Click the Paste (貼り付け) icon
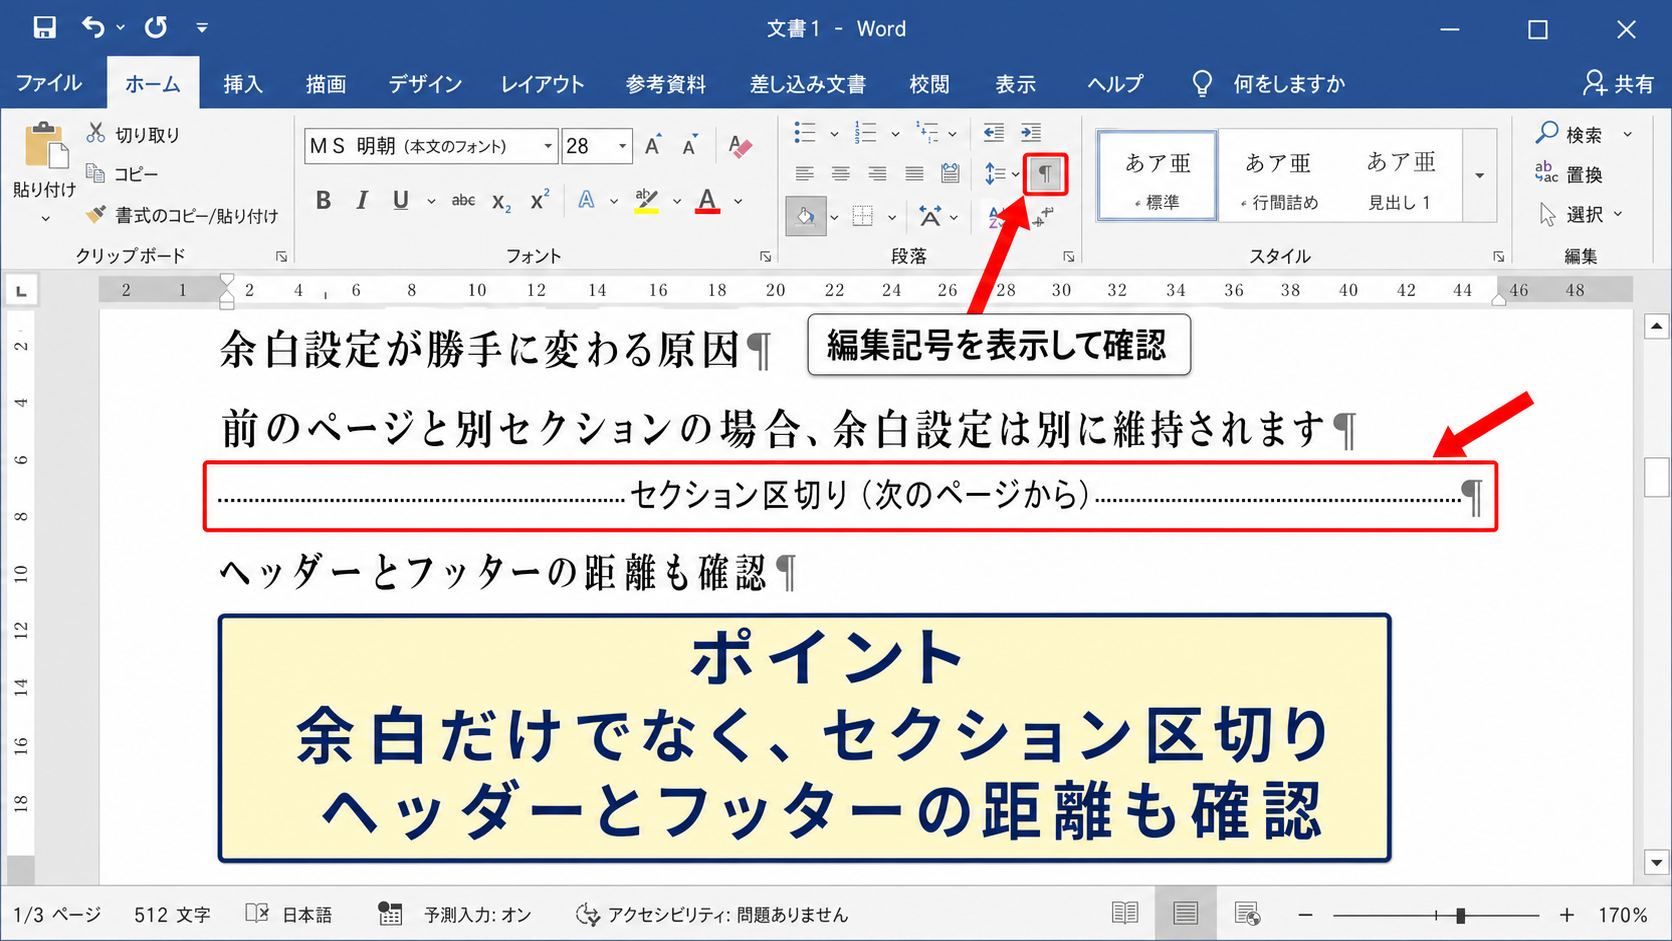 tap(45, 145)
